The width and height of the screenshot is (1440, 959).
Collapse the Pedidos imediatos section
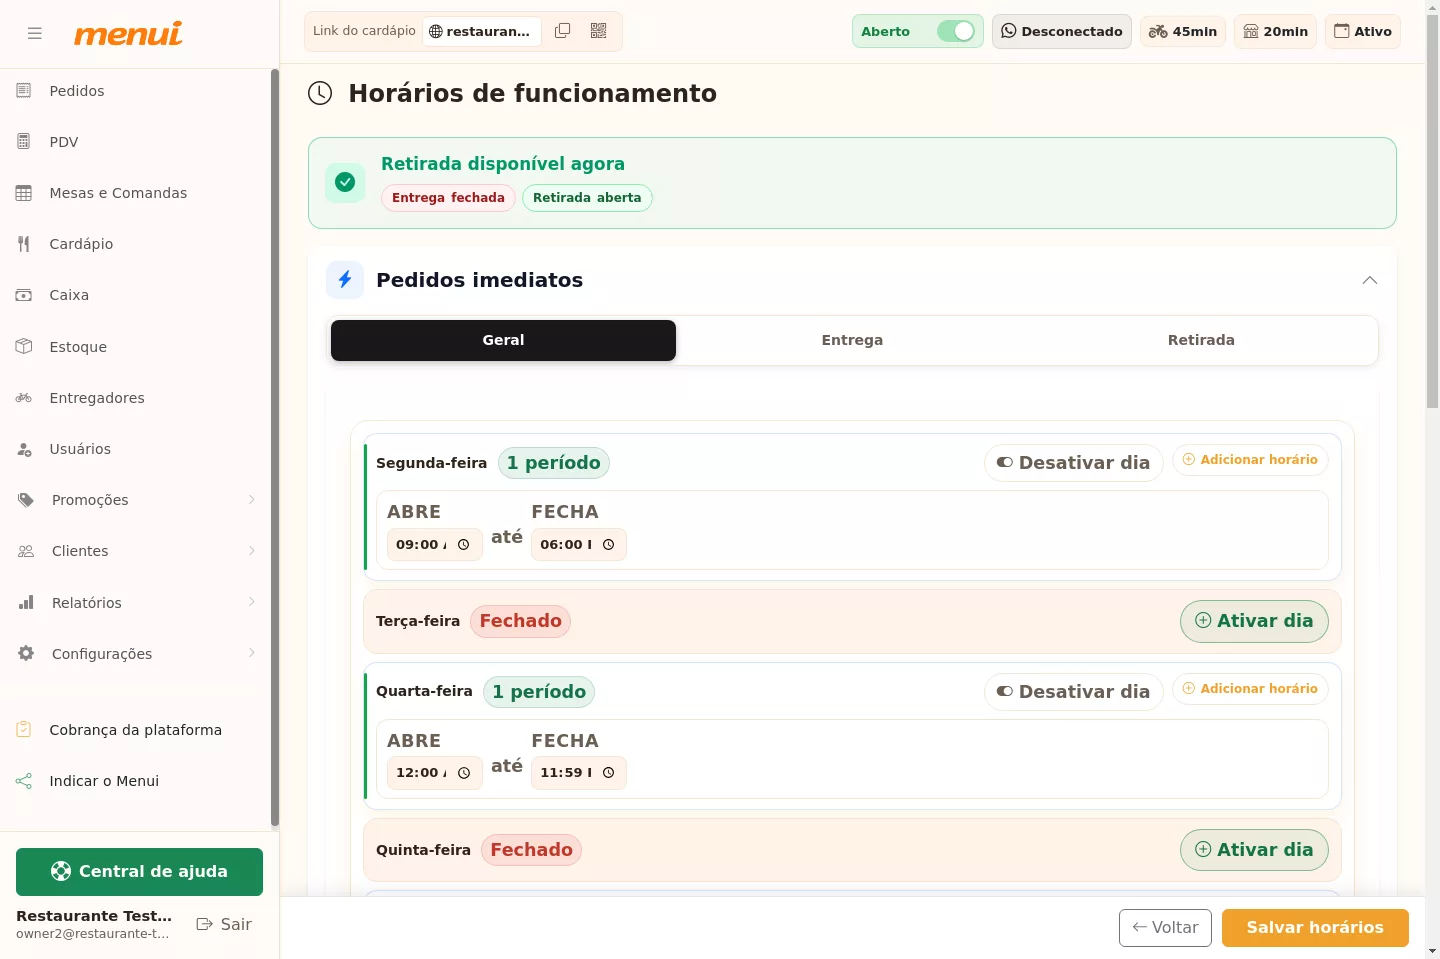pos(1370,280)
